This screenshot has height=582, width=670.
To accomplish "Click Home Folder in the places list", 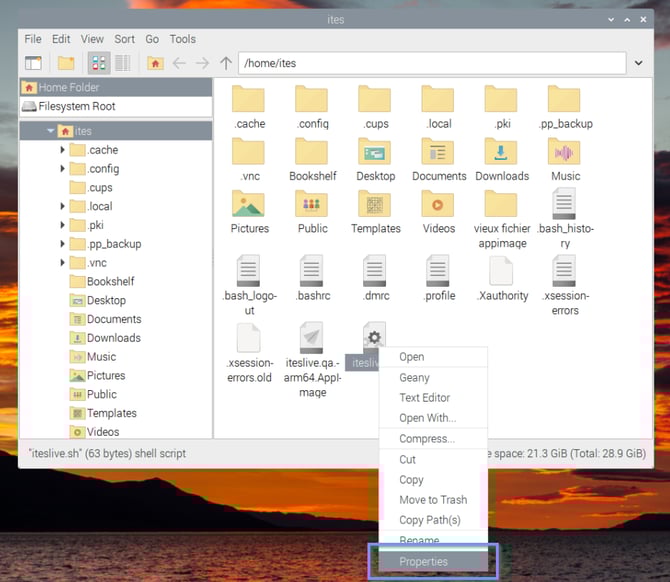I will [68, 87].
